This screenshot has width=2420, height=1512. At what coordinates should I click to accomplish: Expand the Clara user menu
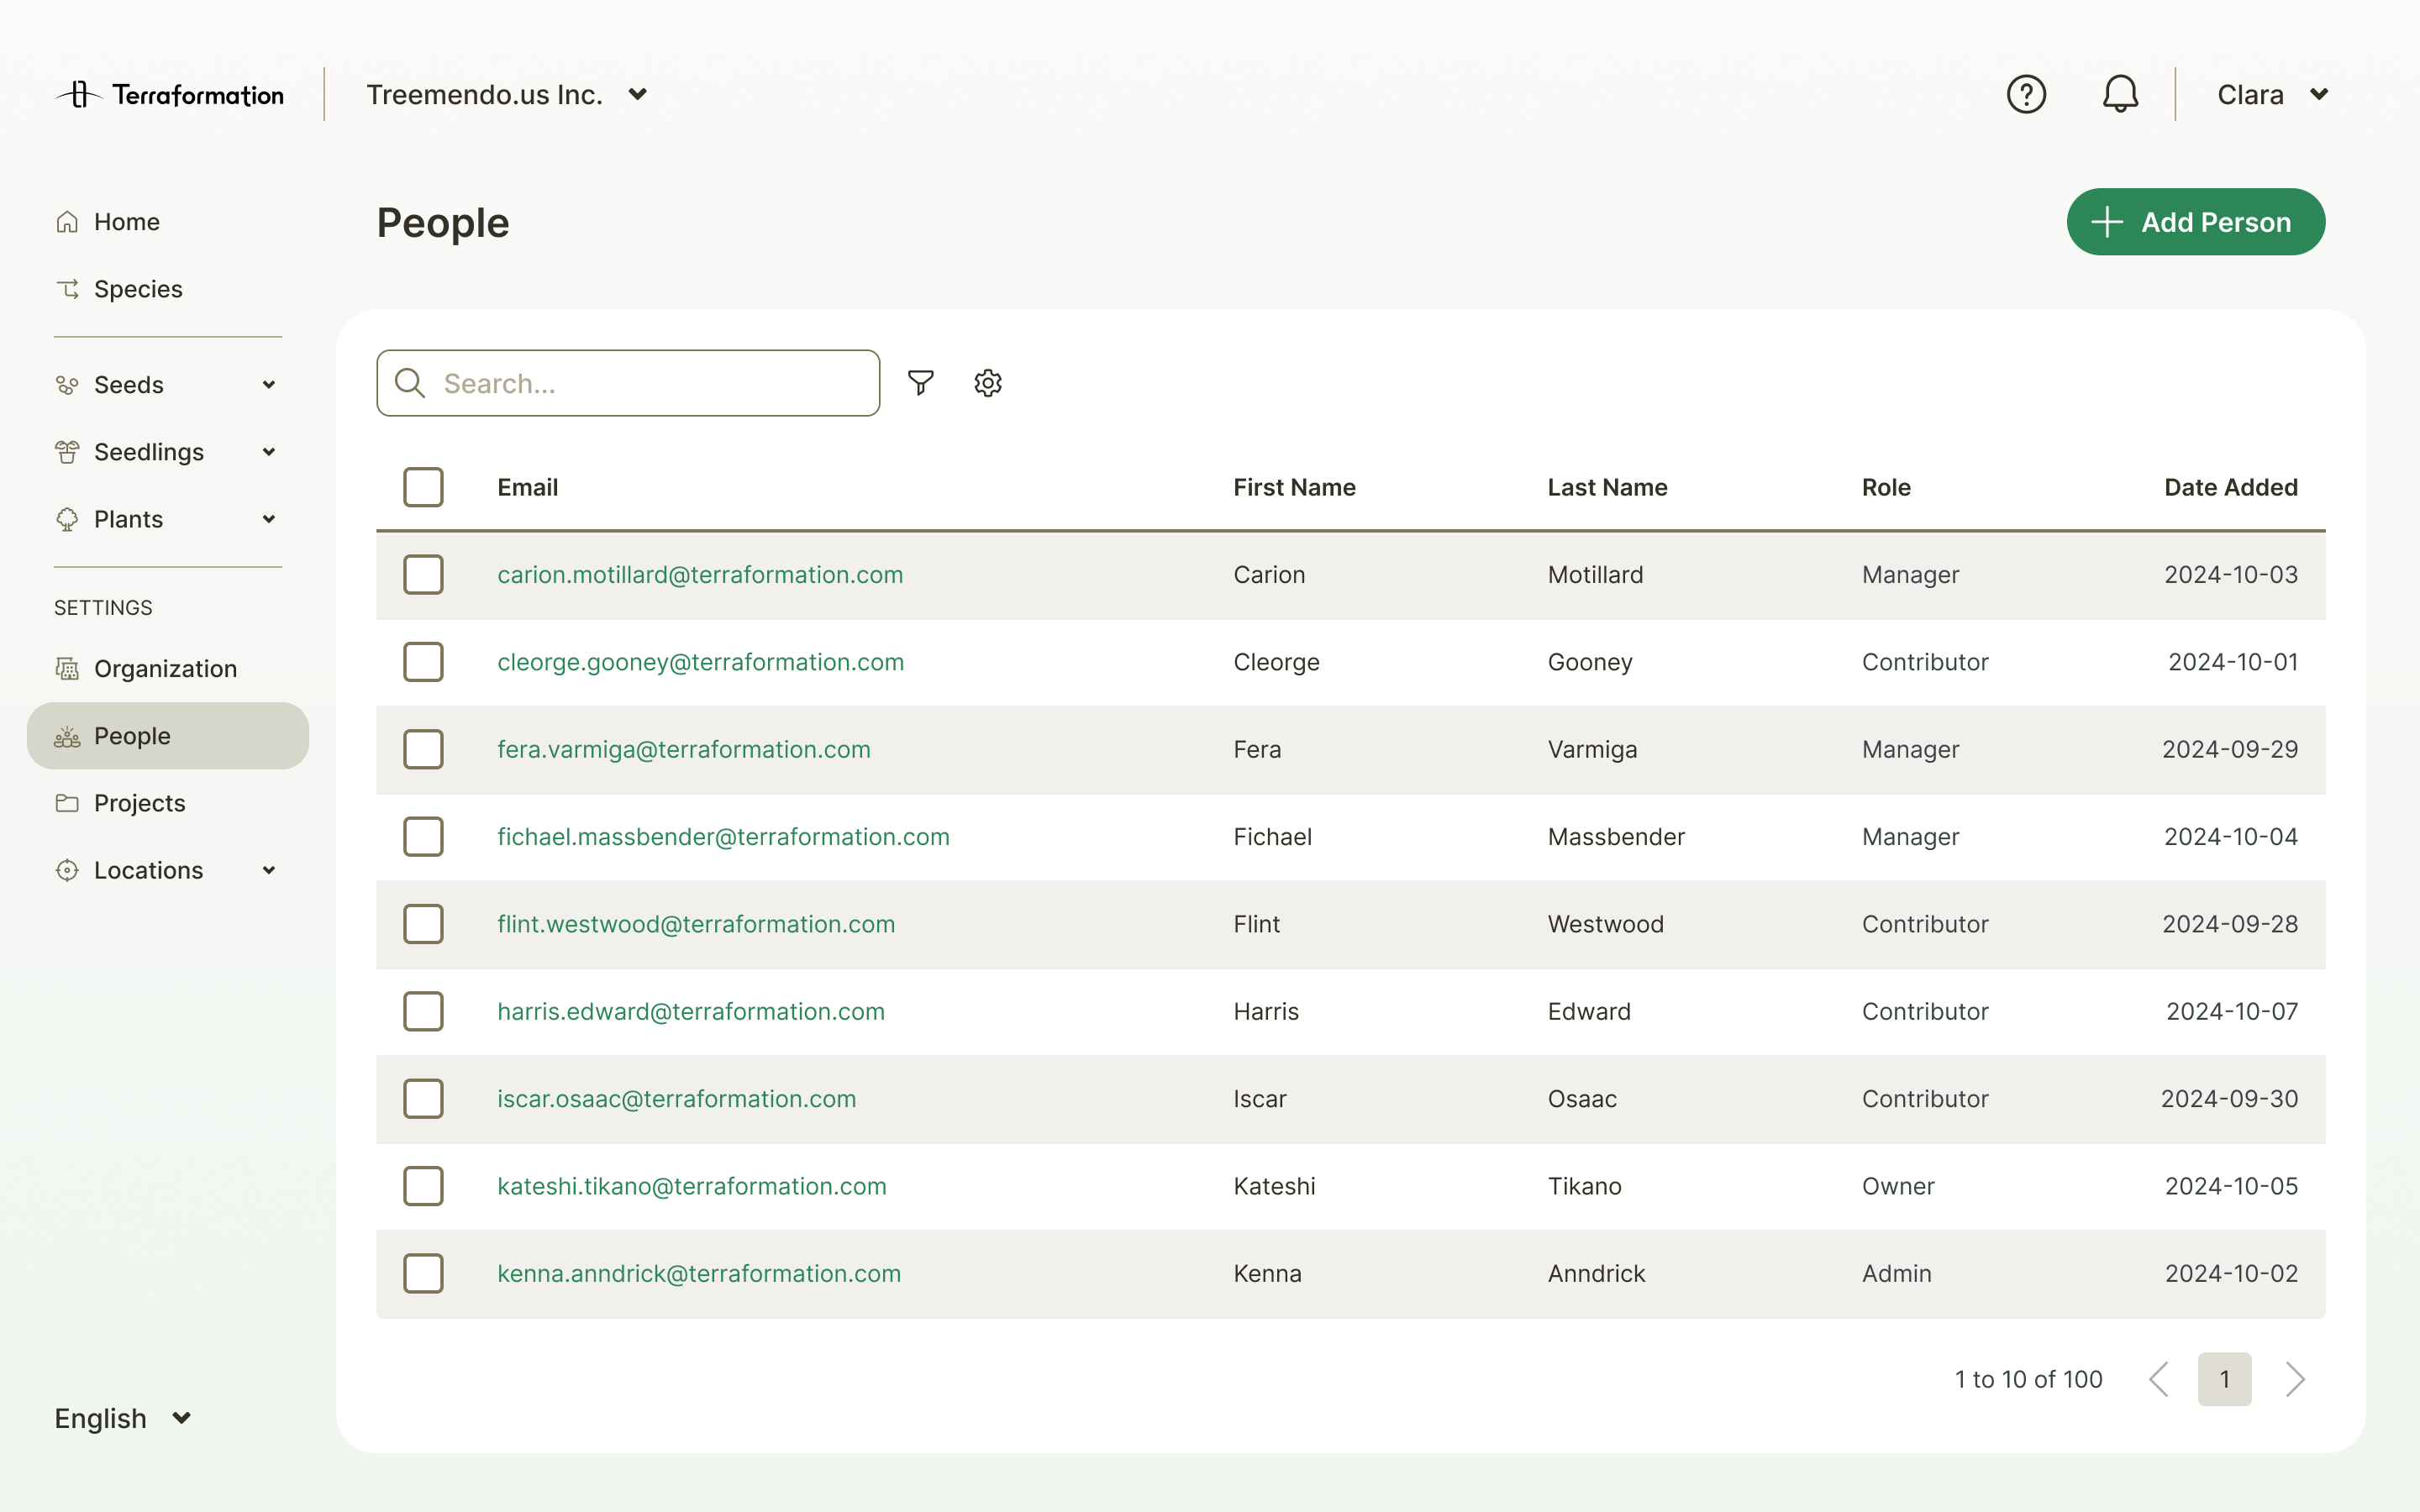(2272, 95)
